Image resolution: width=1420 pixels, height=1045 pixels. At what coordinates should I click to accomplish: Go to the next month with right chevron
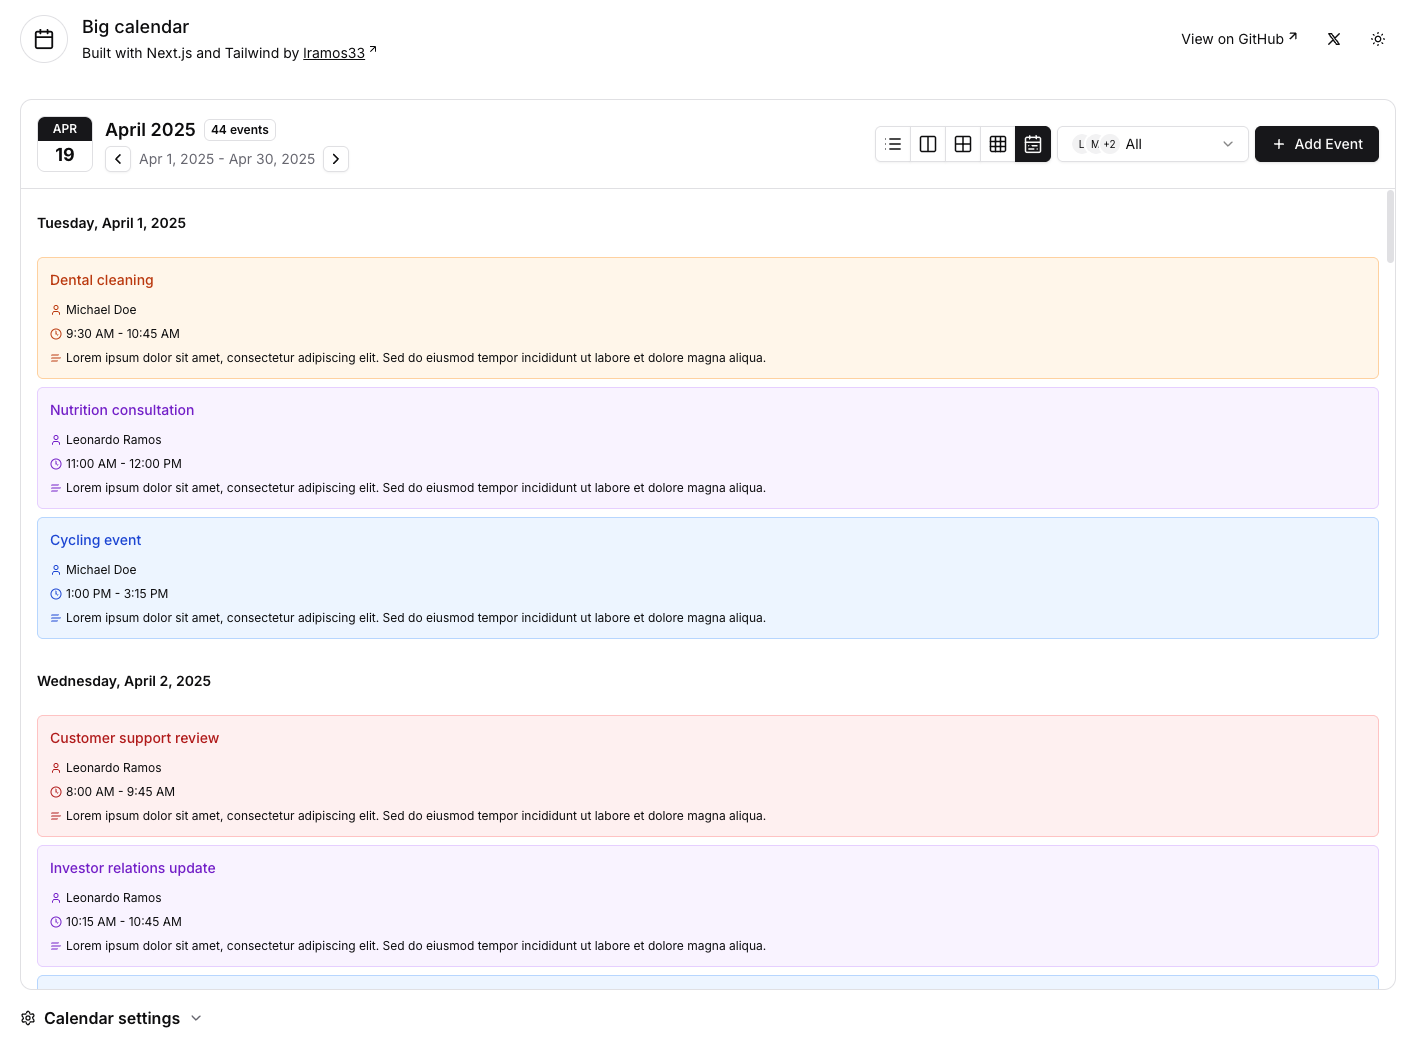pos(336,159)
